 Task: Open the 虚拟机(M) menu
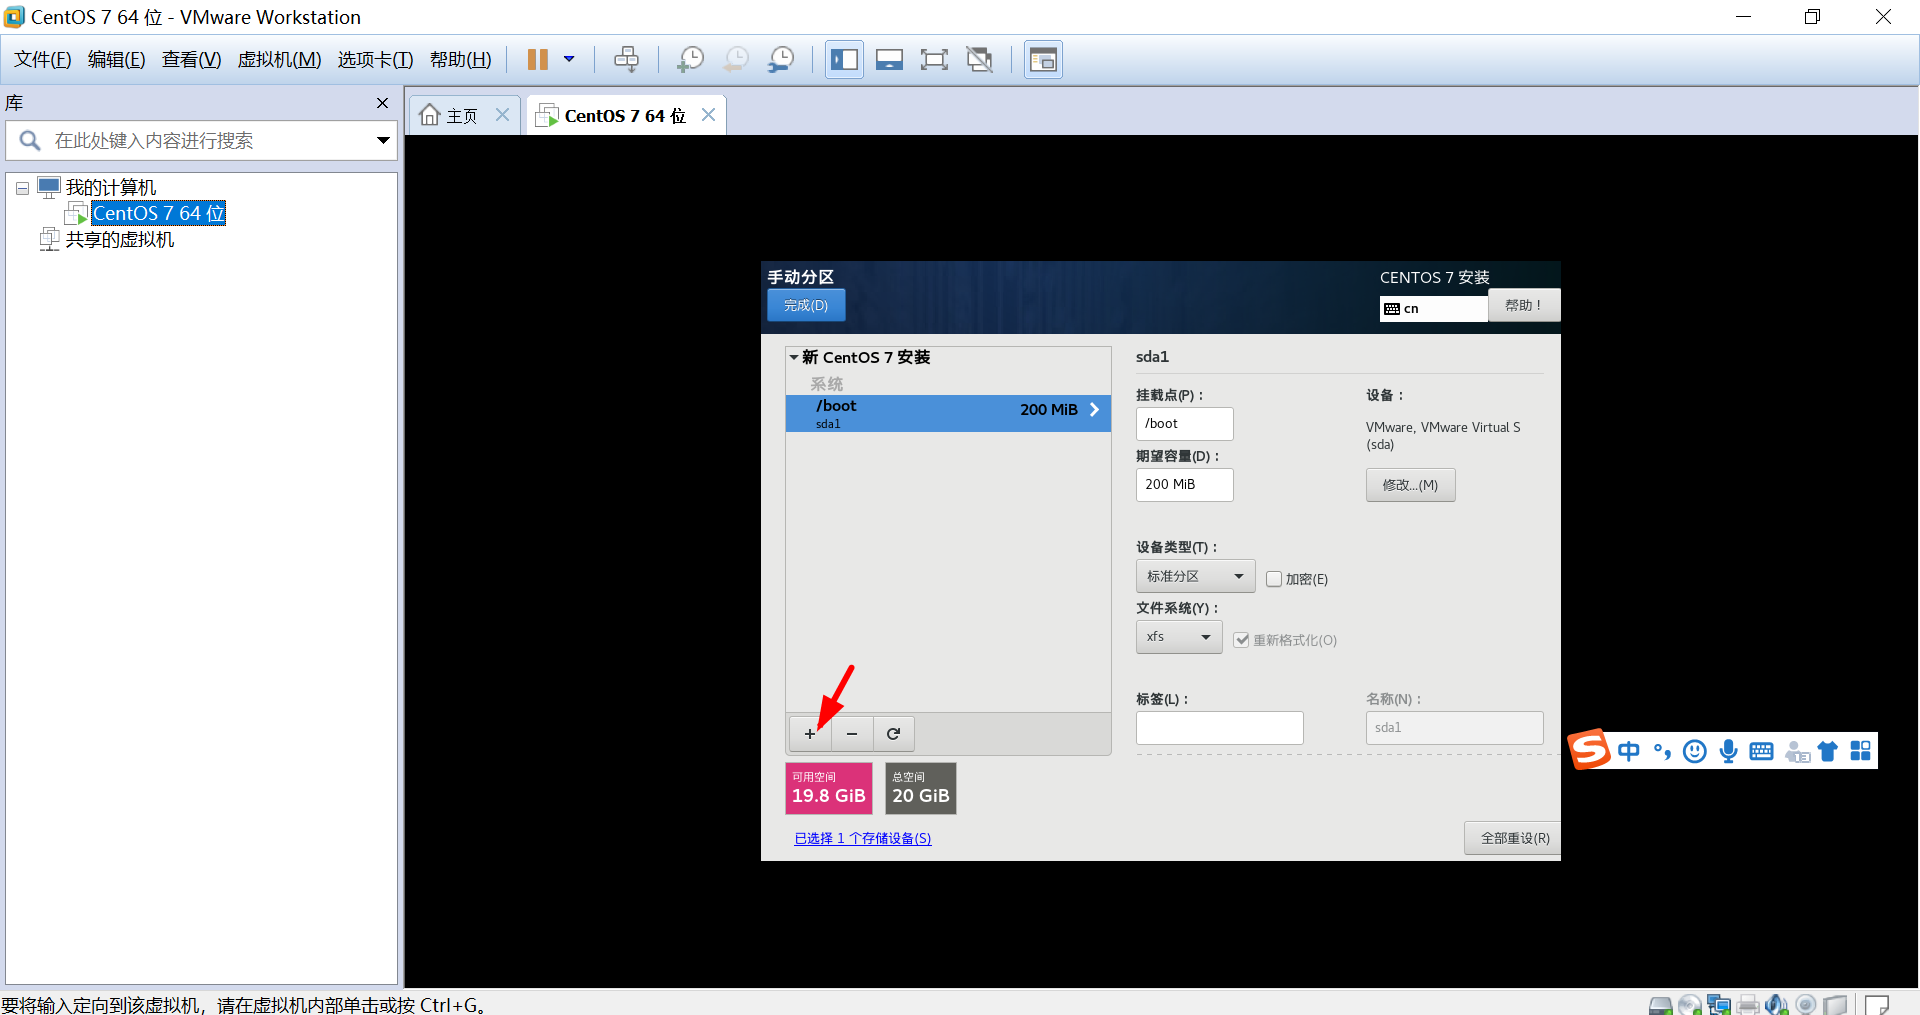click(279, 60)
